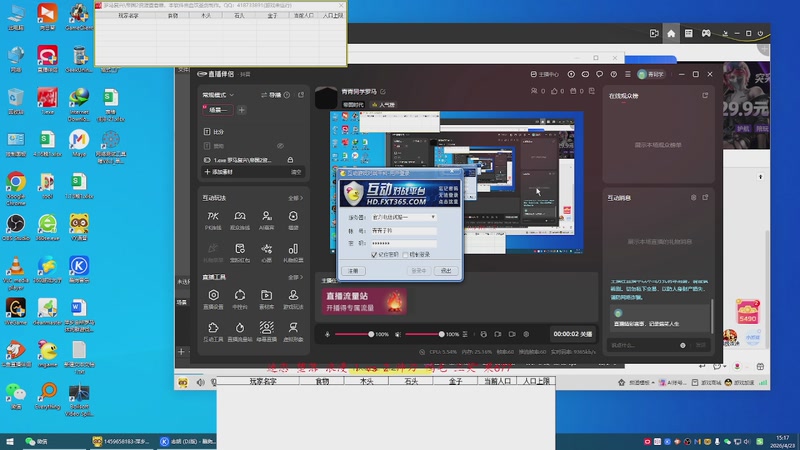Open the 虚拟形象 avatar icon
800x450 pixels.
(293, 331)
